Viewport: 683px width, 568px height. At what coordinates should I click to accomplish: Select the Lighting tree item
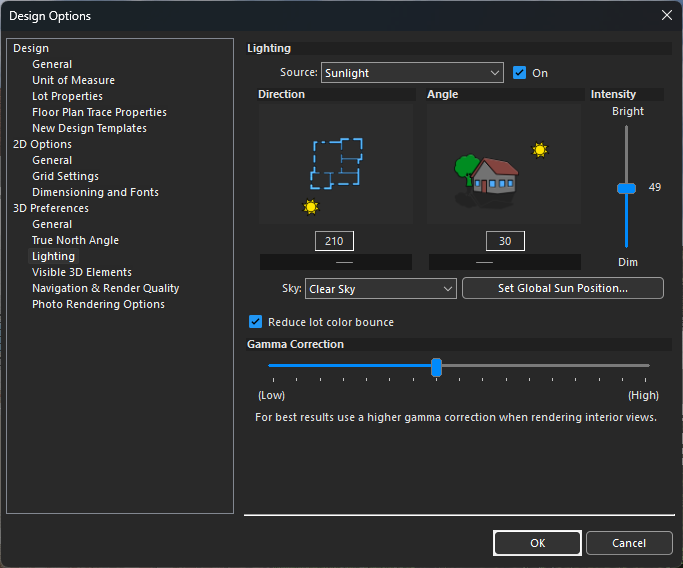point(53,256)
